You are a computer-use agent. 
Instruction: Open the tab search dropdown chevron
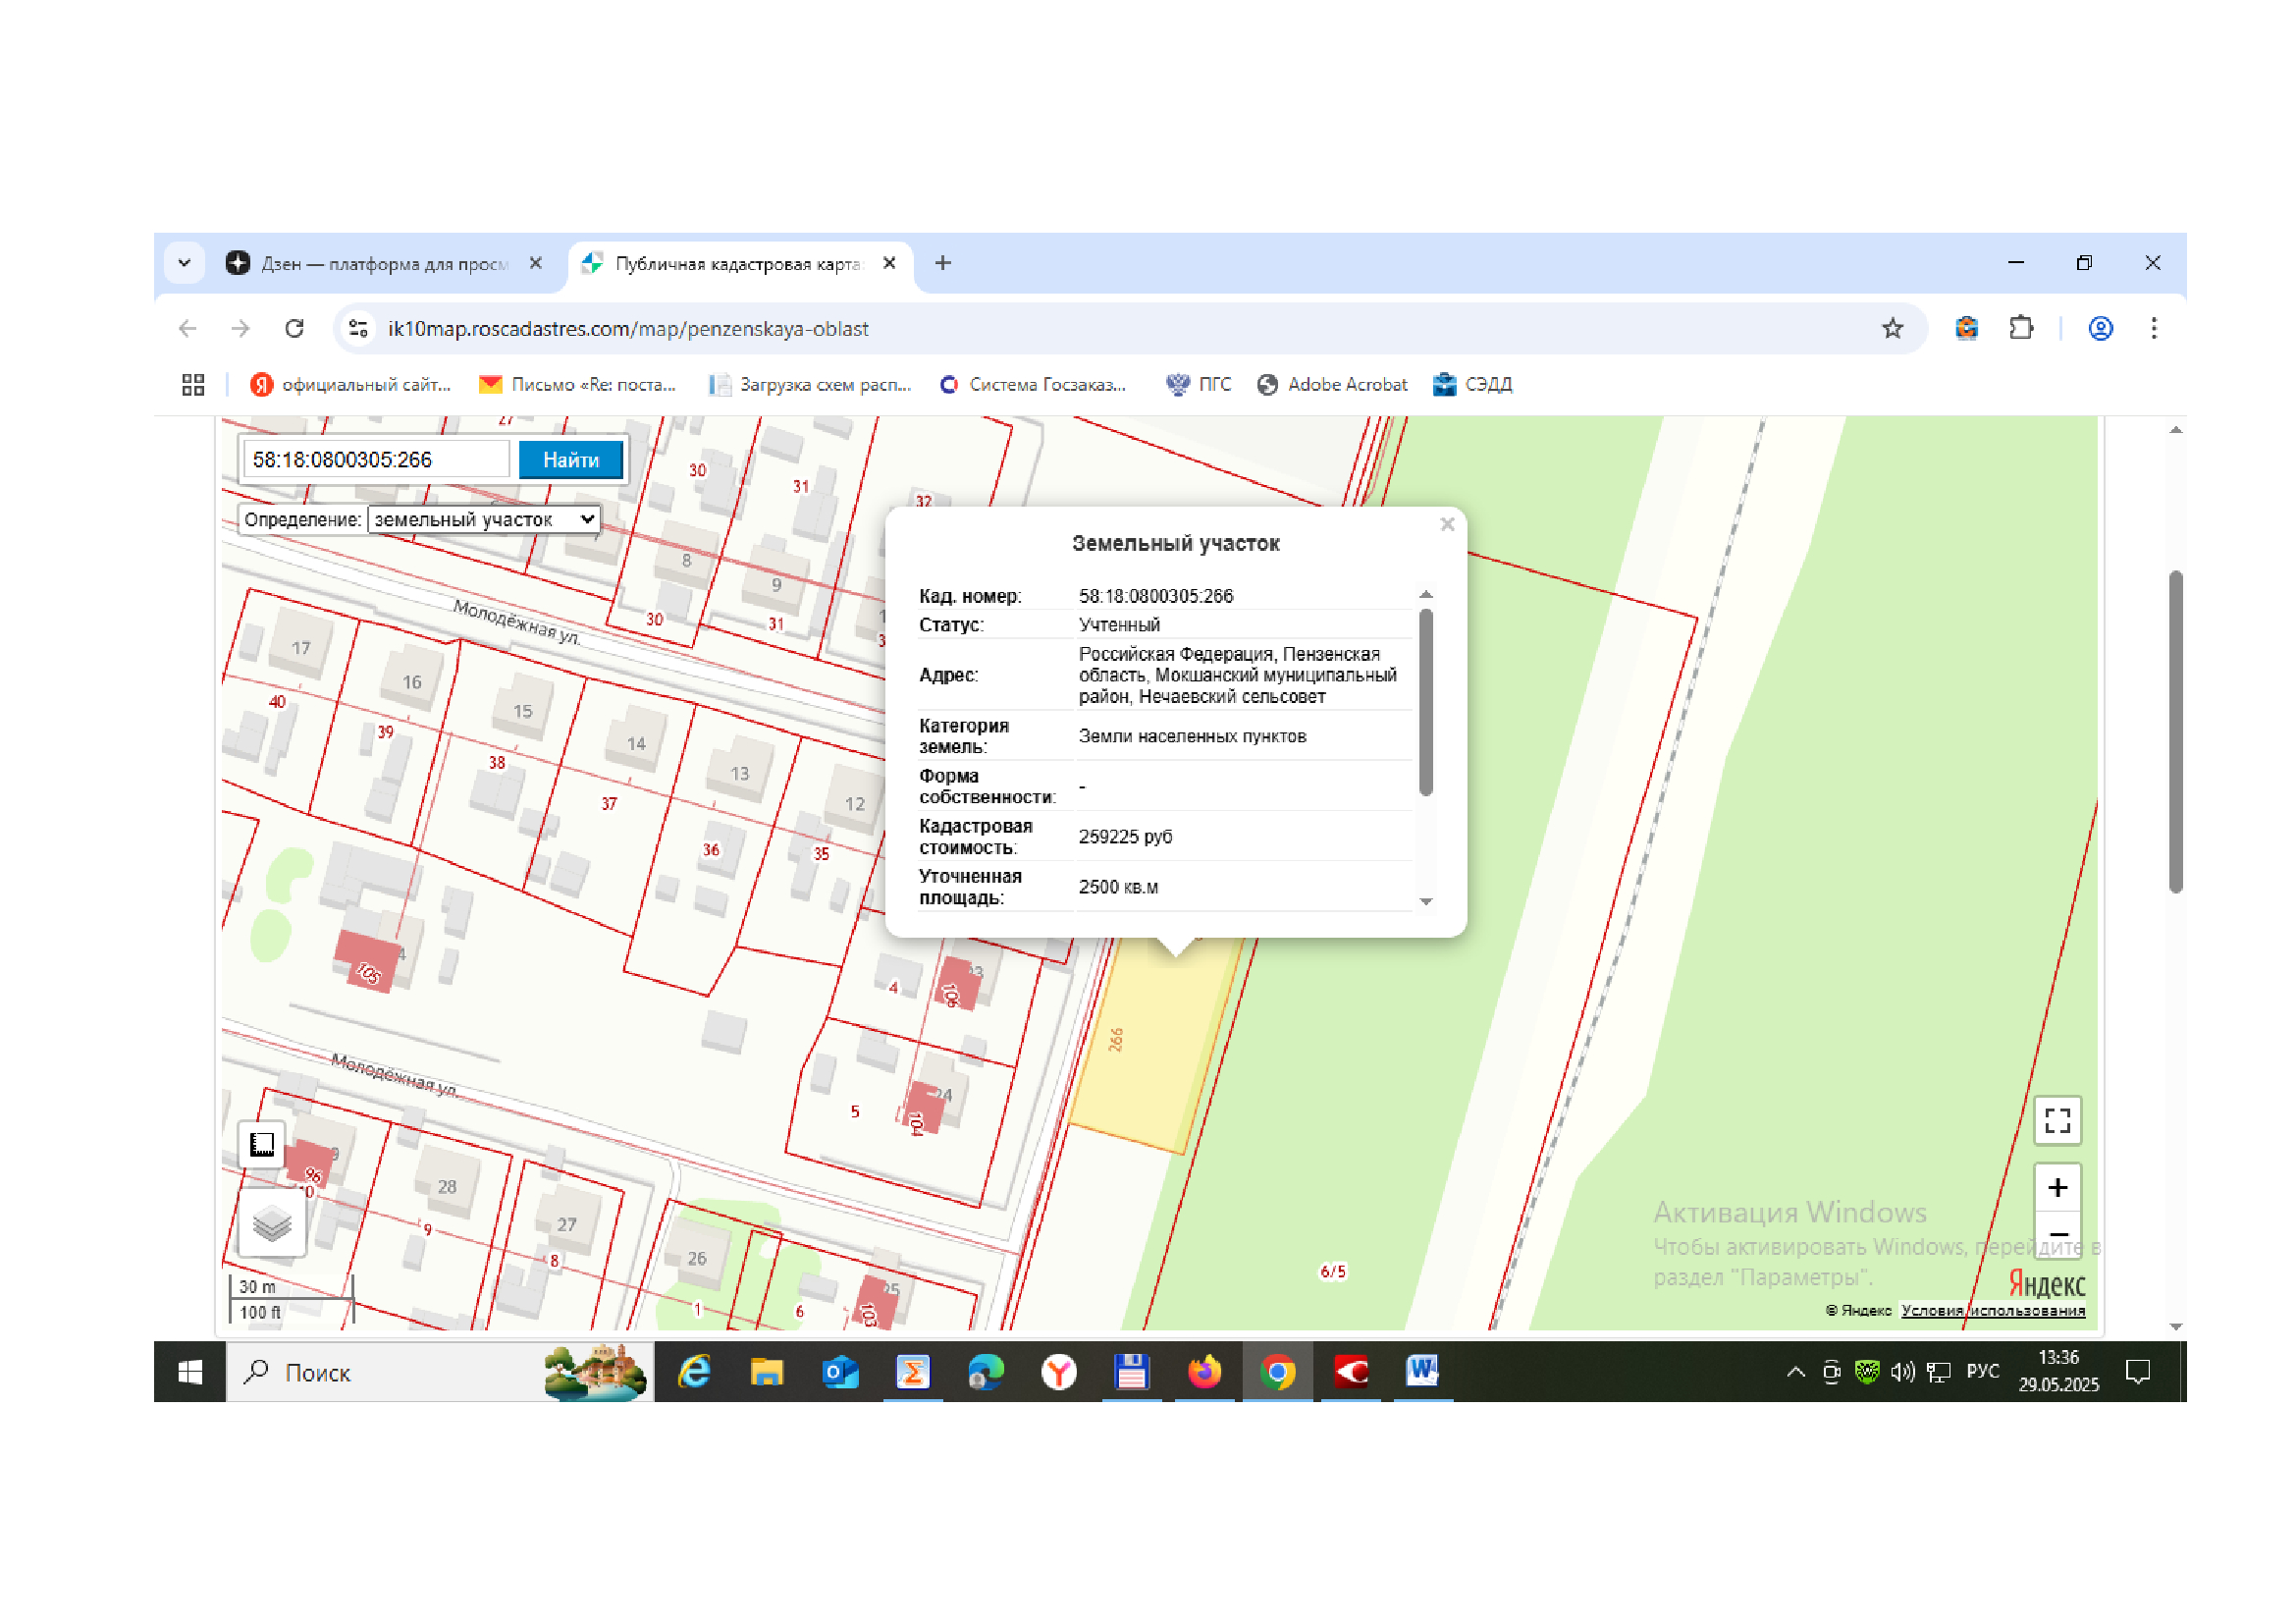184,263
